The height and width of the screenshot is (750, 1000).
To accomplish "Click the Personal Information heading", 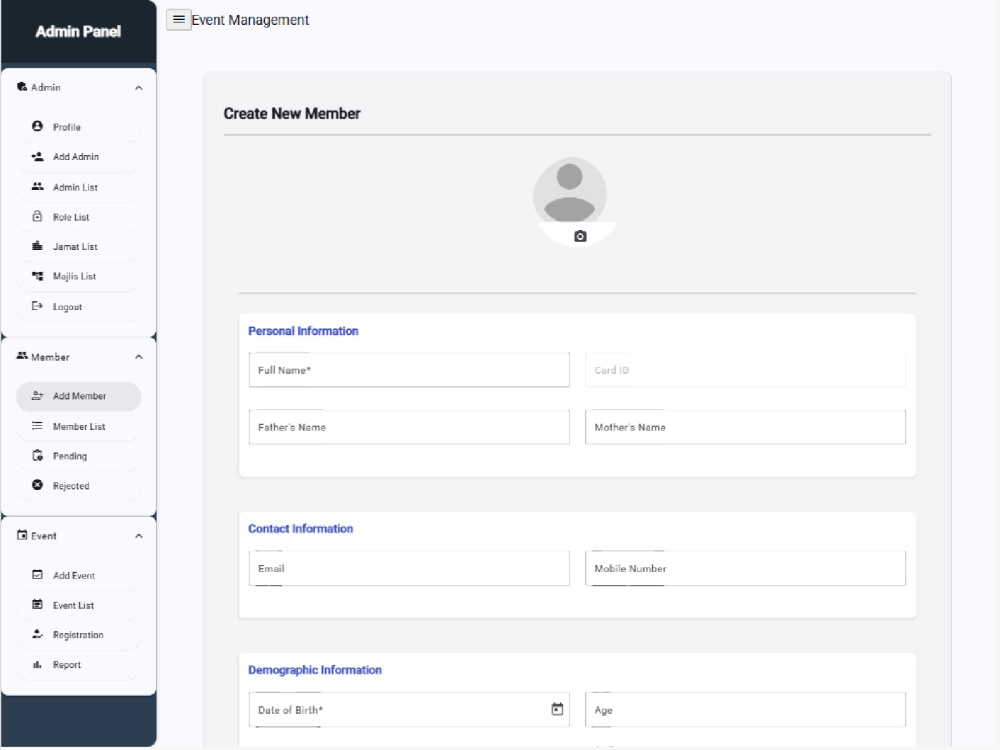I will click(303, 331).
